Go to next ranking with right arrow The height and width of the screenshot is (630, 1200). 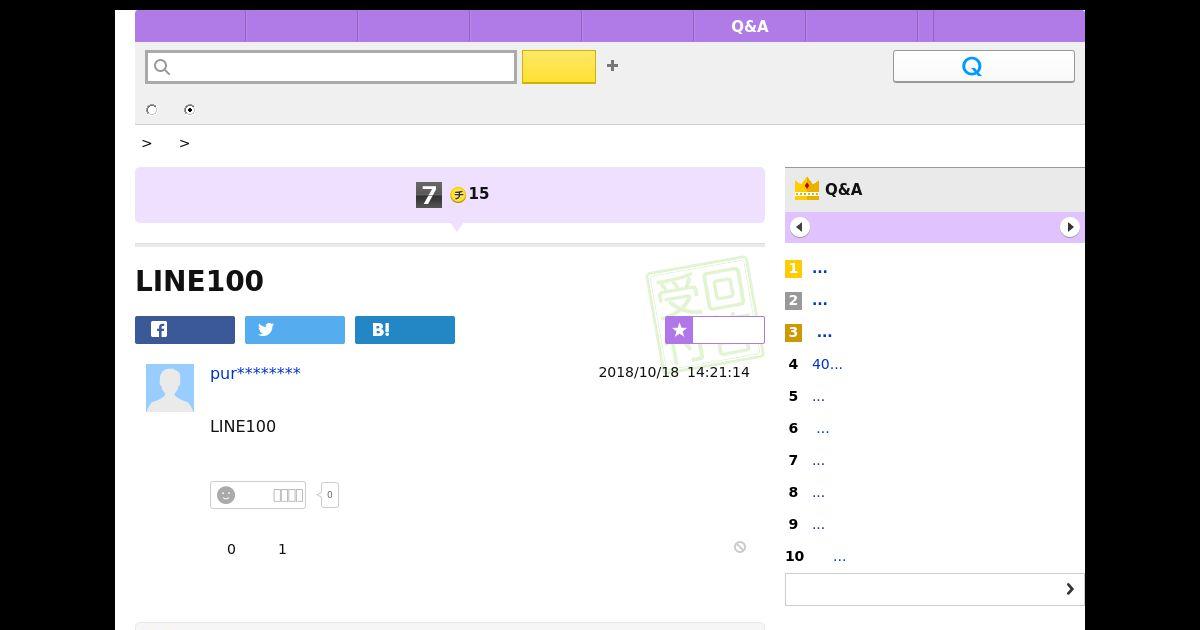click(x=1070, y=227)
